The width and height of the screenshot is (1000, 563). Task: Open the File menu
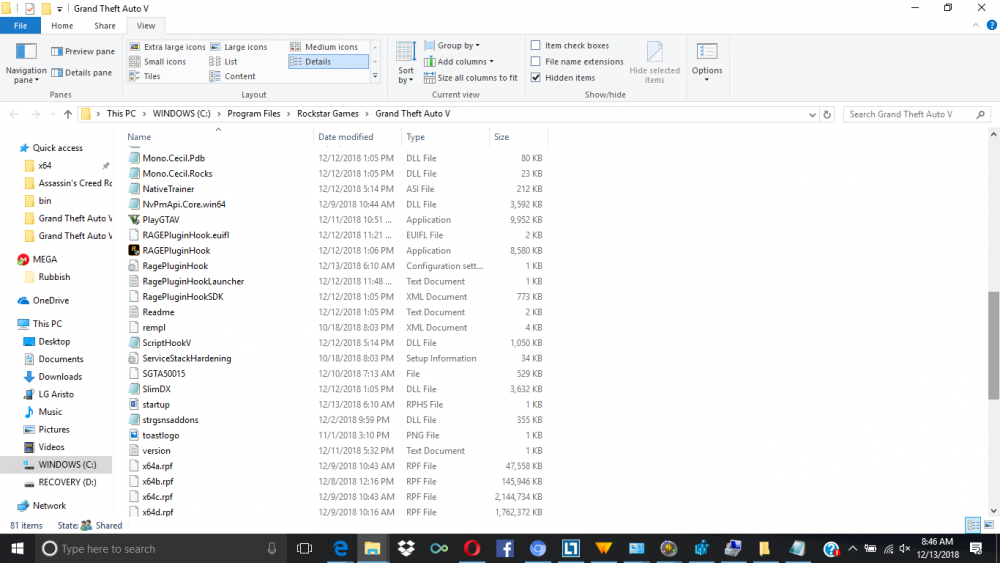point(20,26)
